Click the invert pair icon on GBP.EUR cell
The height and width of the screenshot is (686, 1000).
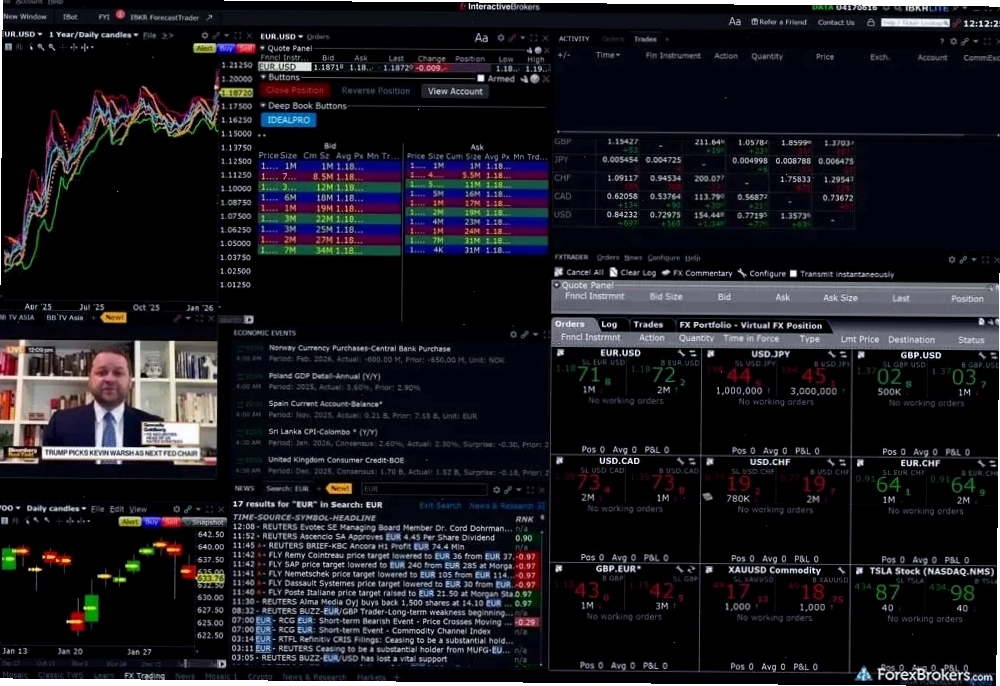tap(691, 569)
